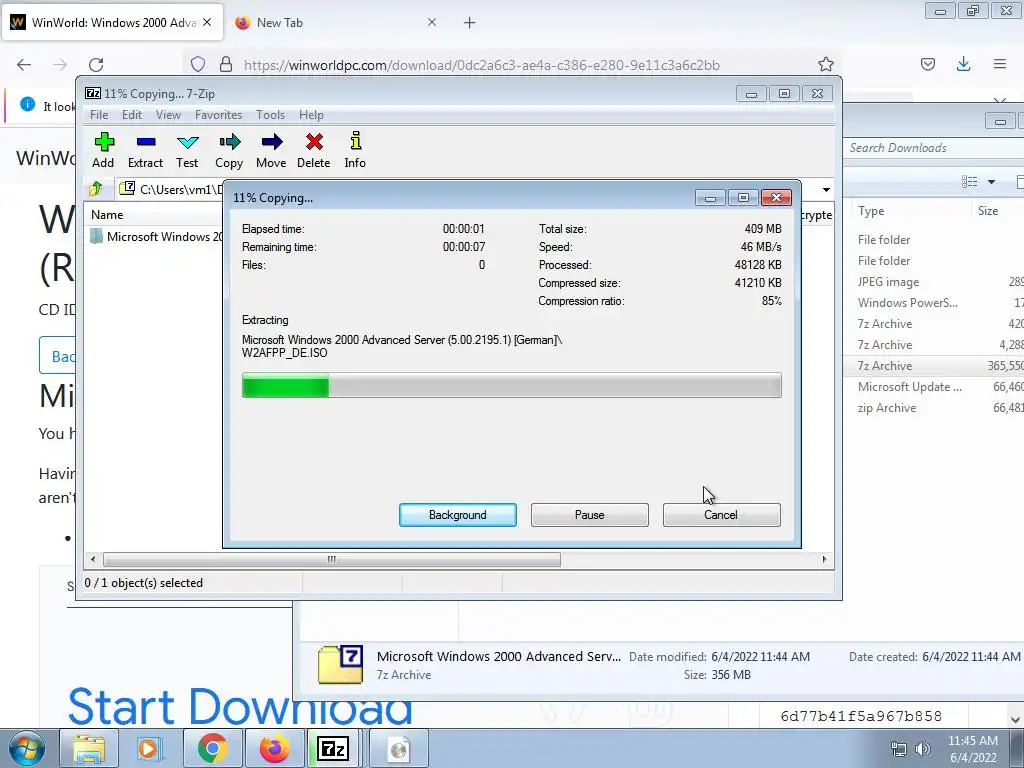Click the Explorer change view icon
The image size is (1024, 768).
pyautogui.click(x=970, y=182)
